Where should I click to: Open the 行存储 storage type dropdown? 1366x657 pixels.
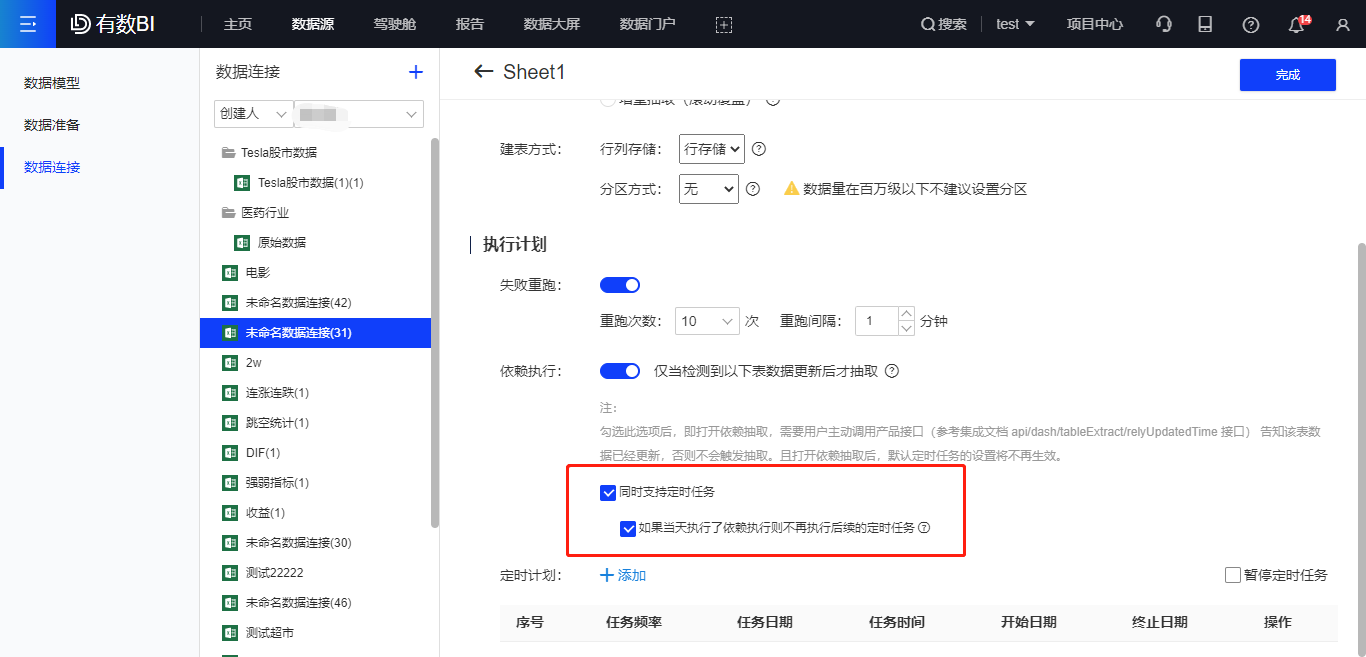(711, 149)
